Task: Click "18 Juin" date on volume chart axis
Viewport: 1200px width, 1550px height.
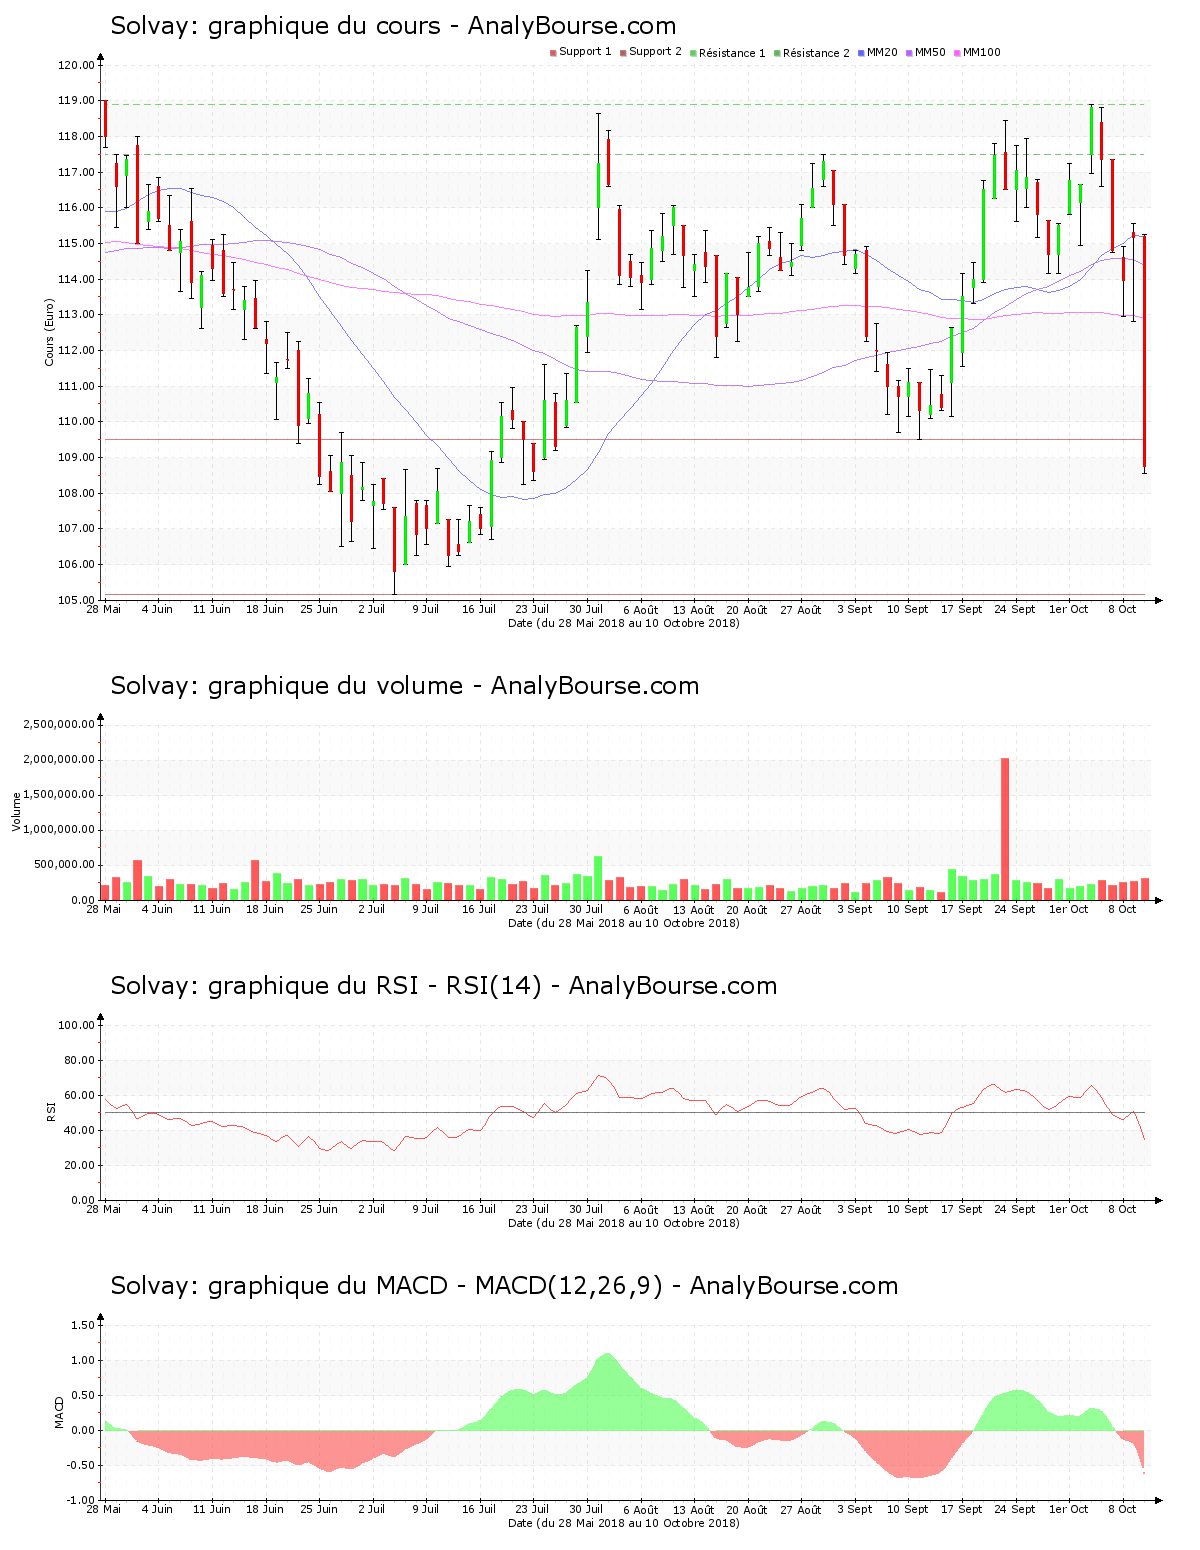Action: [x=265, y=909]
